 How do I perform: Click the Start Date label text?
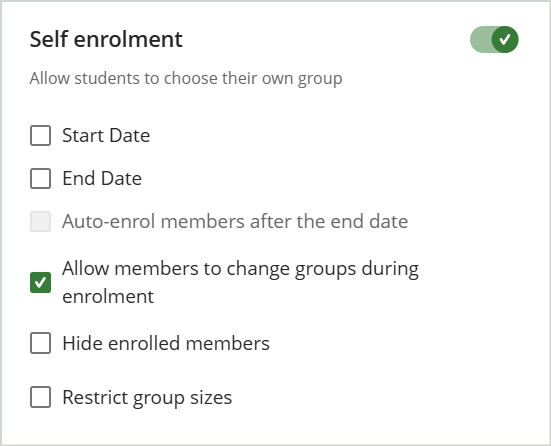(106, 135)
